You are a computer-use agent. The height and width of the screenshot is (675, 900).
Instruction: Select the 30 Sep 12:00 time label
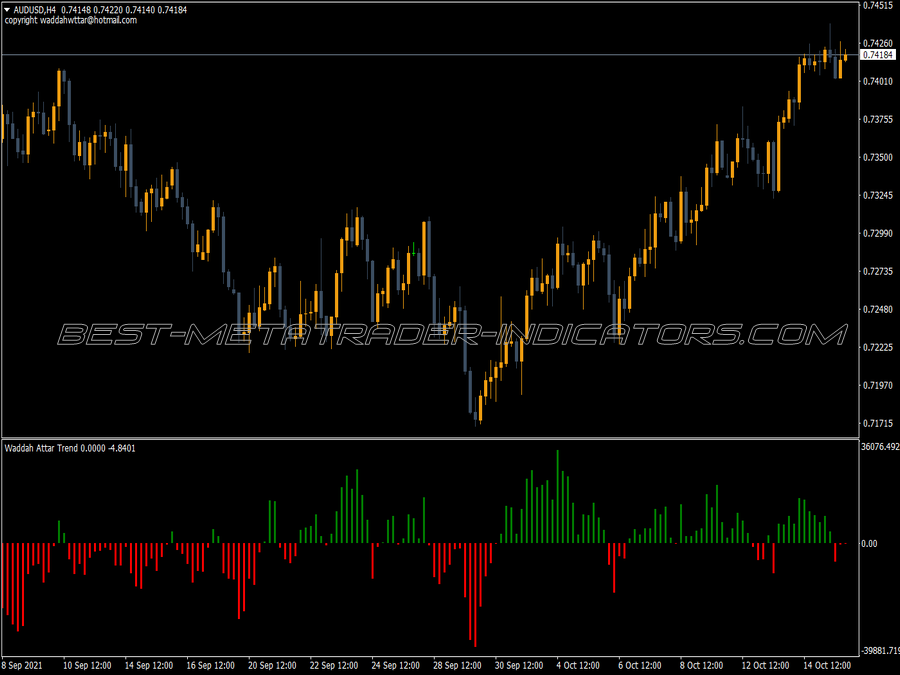coord(519,665)
